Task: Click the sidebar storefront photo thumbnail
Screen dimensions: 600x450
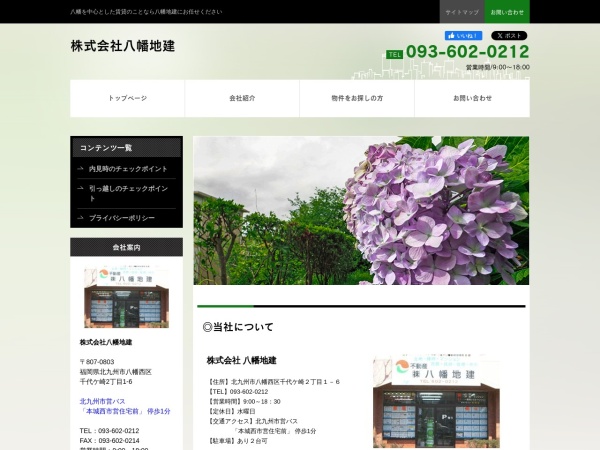Action: 126,297
